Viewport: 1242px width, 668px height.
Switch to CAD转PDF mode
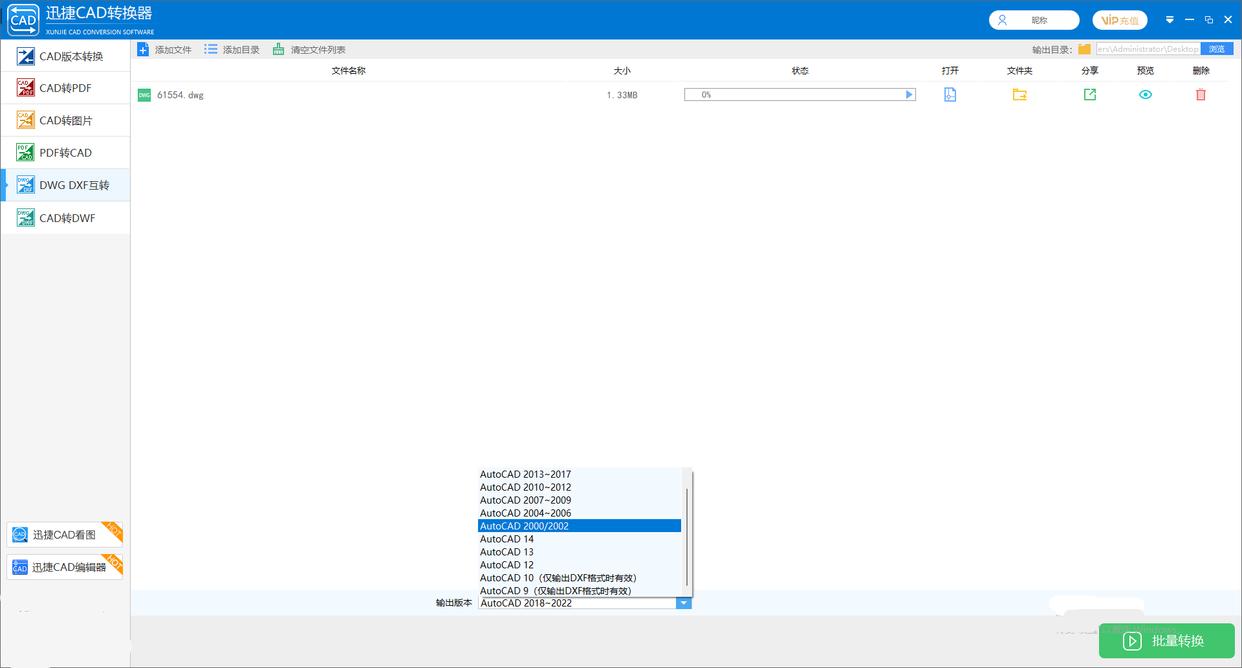pos(65,88)
